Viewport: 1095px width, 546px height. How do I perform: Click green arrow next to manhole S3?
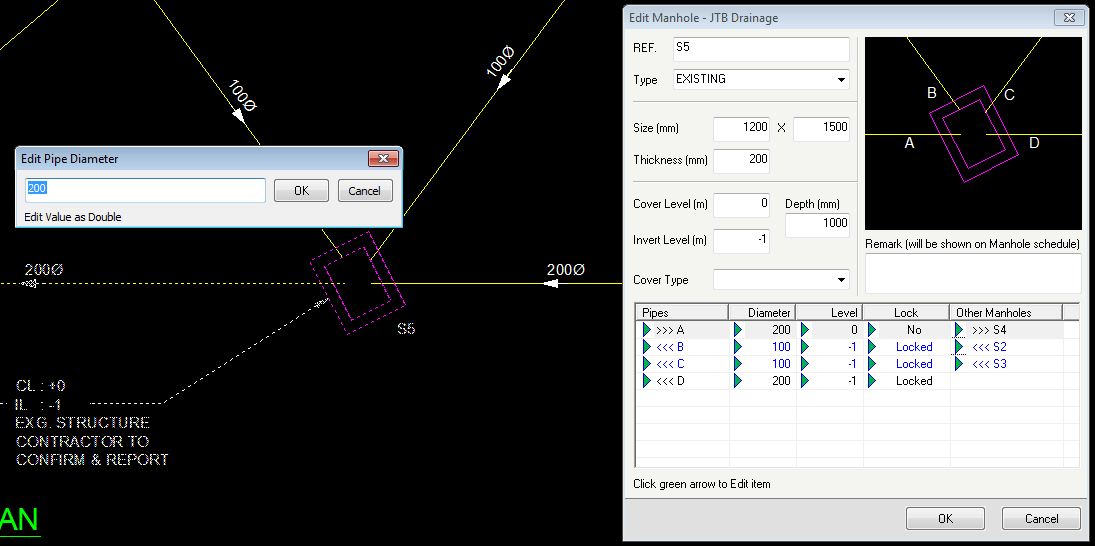(960, 364)
